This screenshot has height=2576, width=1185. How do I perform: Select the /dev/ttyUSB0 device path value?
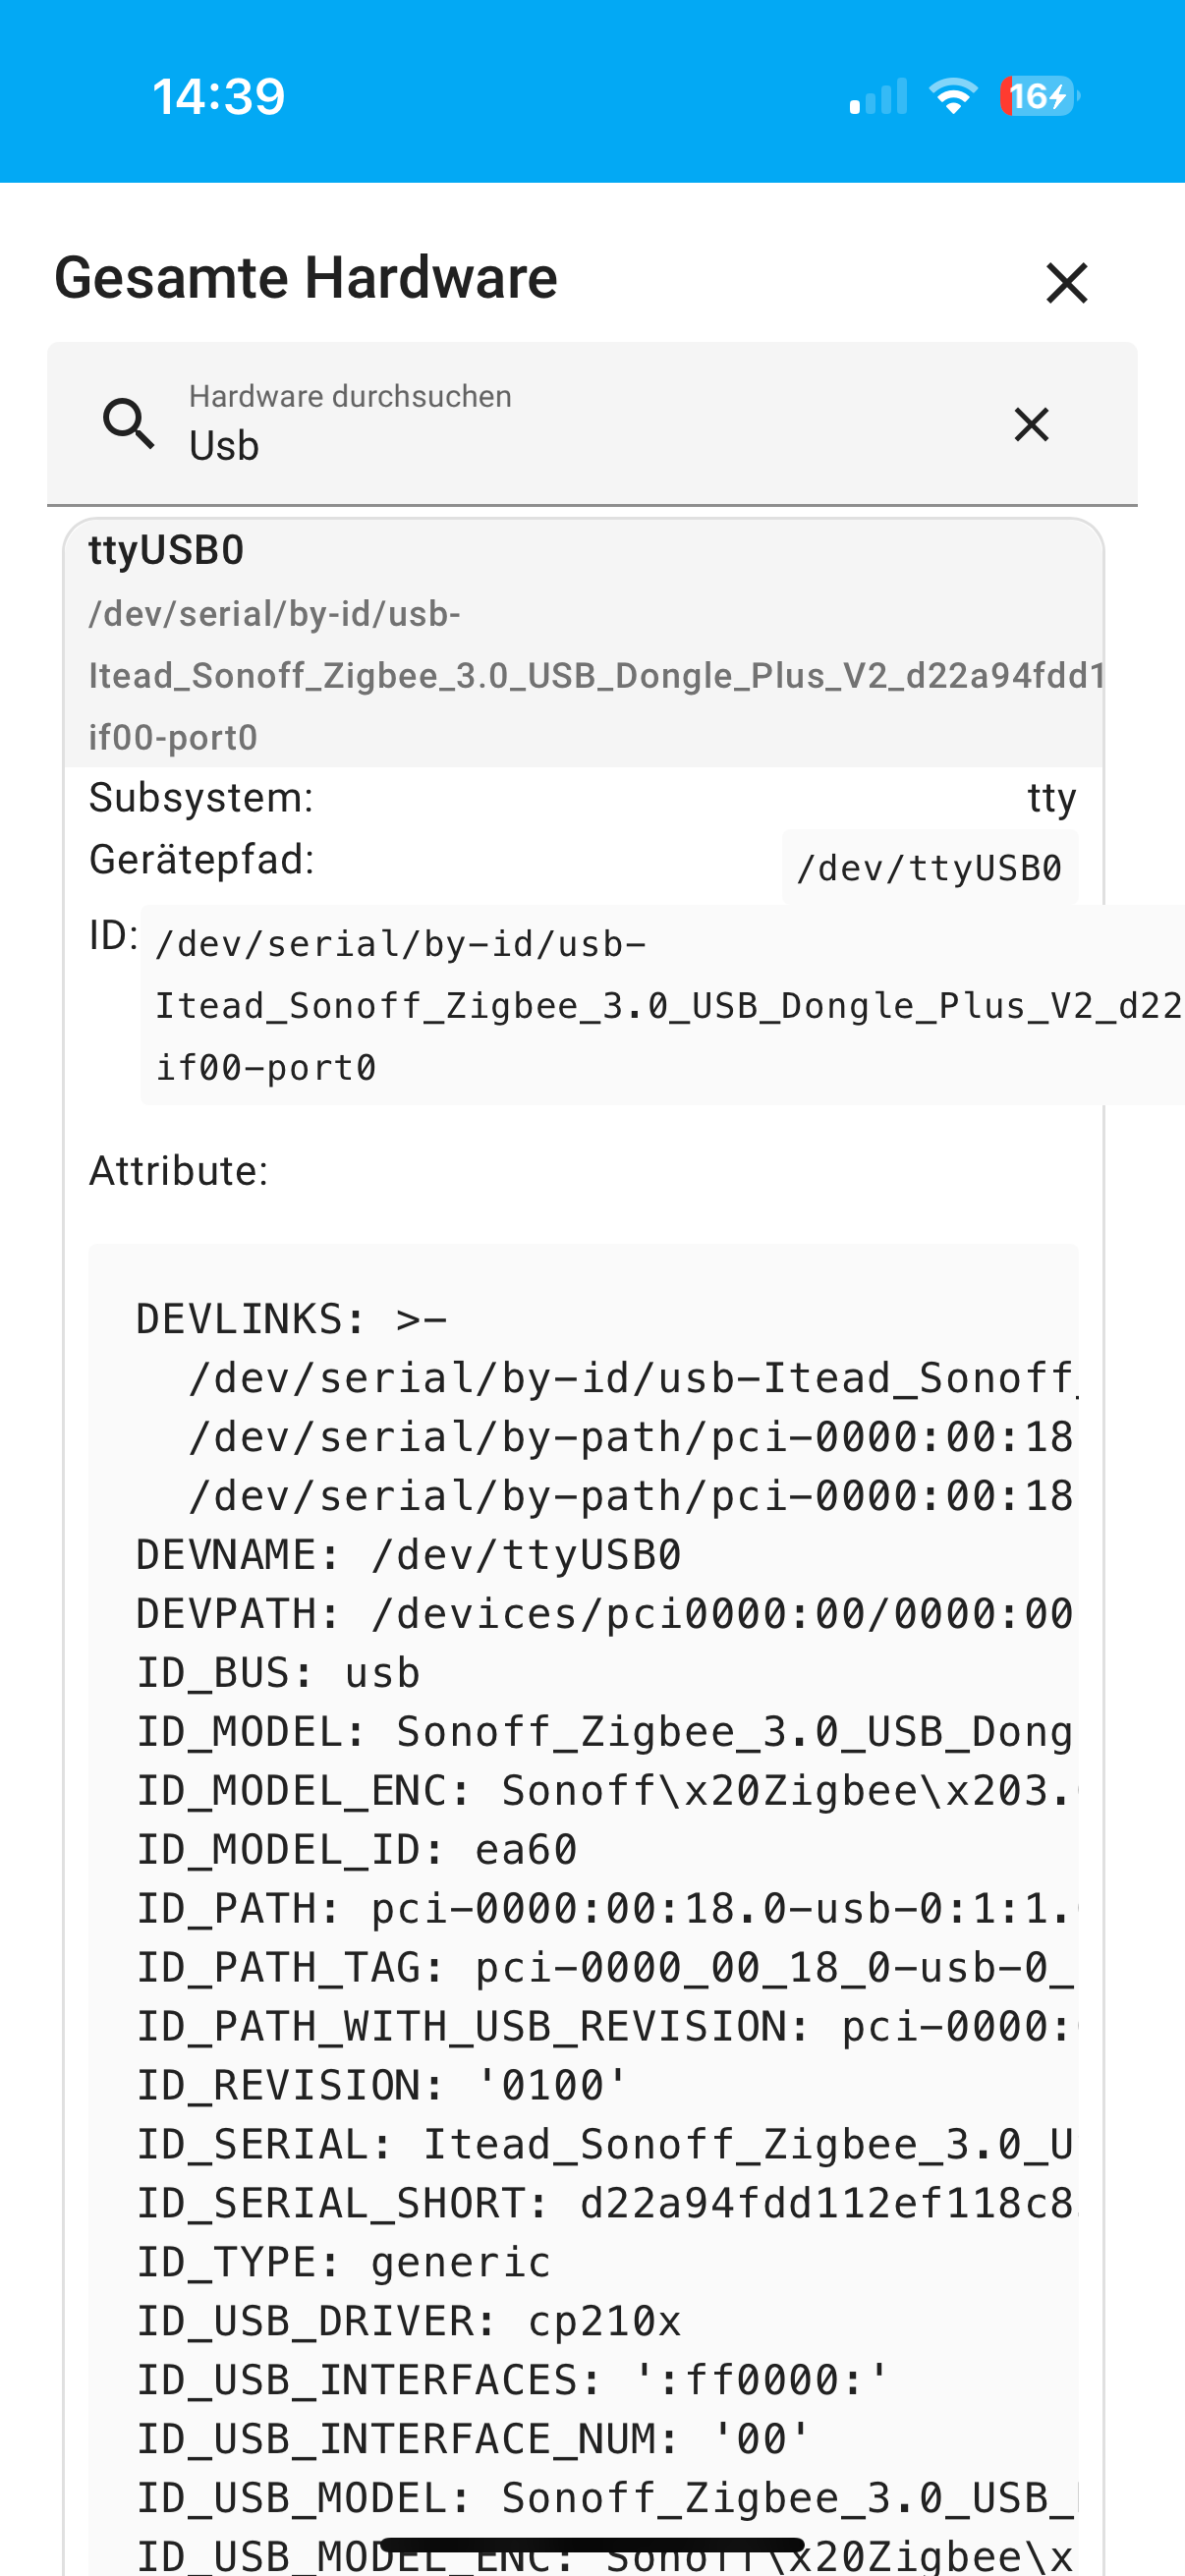[929, 867]
